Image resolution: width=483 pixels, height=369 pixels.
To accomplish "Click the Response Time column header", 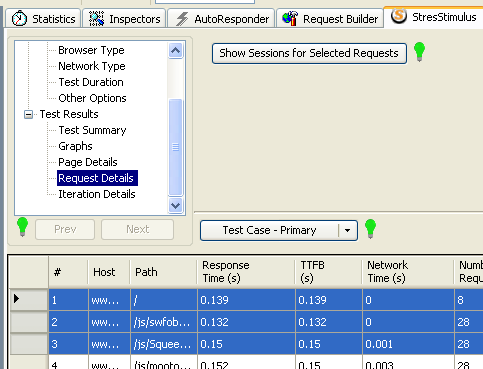I will (246, 272).
